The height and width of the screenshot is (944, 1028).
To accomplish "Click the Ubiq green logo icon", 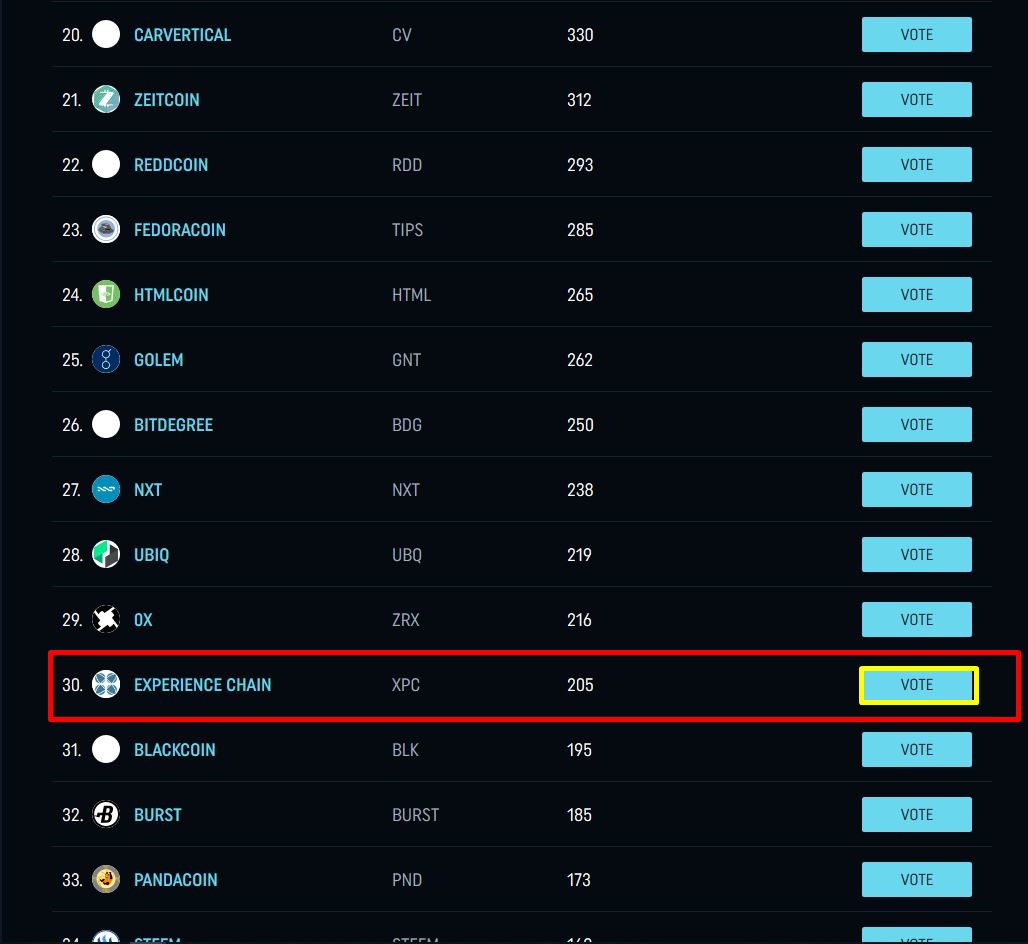I will click(106, 555).
